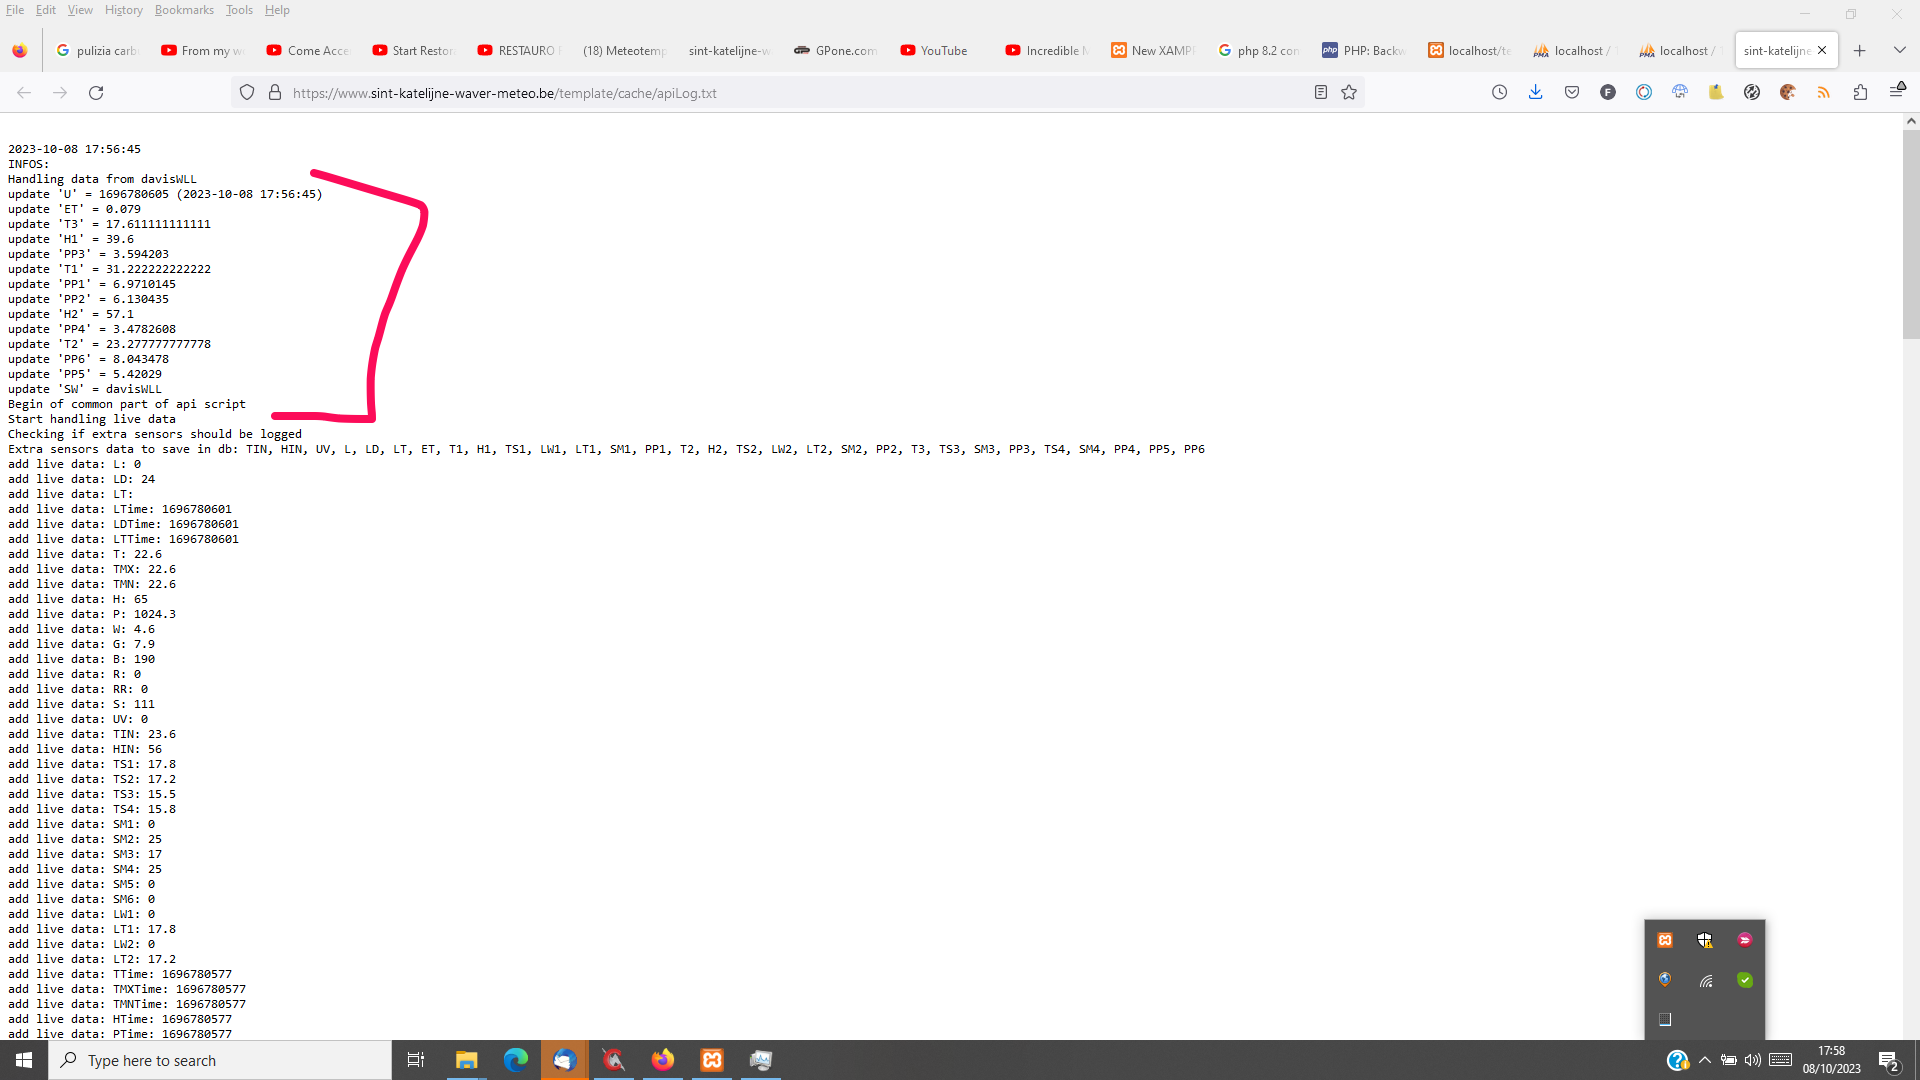Image resolution: width=1920 pixels, height=1080 pixels.
Task: Click the page vertical scrollbar thumb
Action: [1911, 235]
